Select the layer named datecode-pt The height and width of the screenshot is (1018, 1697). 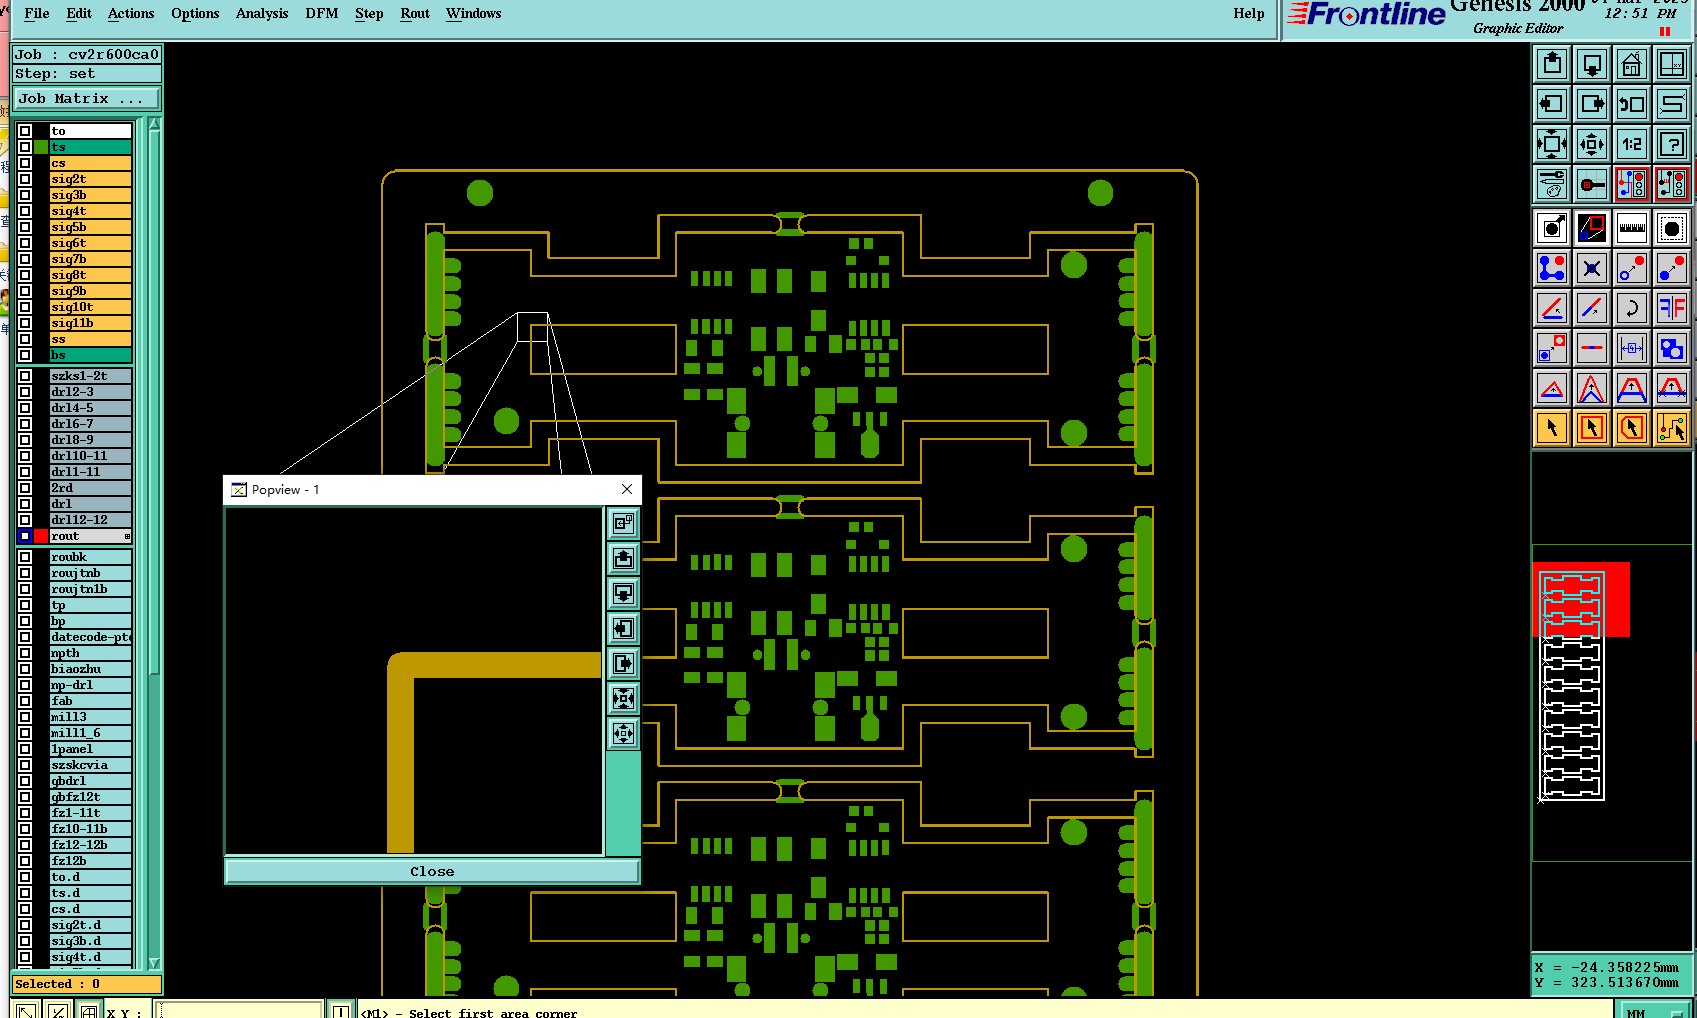click(x=91, y=637)
